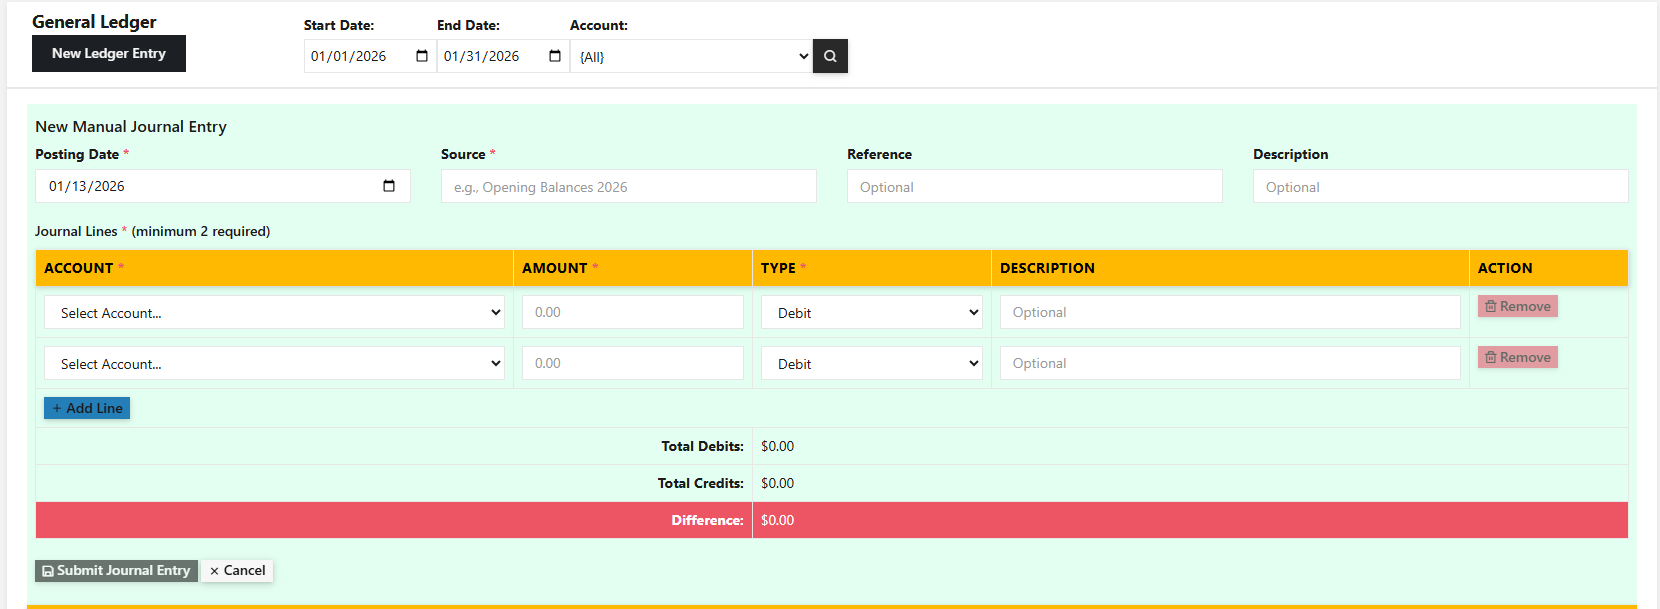
Task: Cancel the manual journal entry
Action: [x=237, y=570]
